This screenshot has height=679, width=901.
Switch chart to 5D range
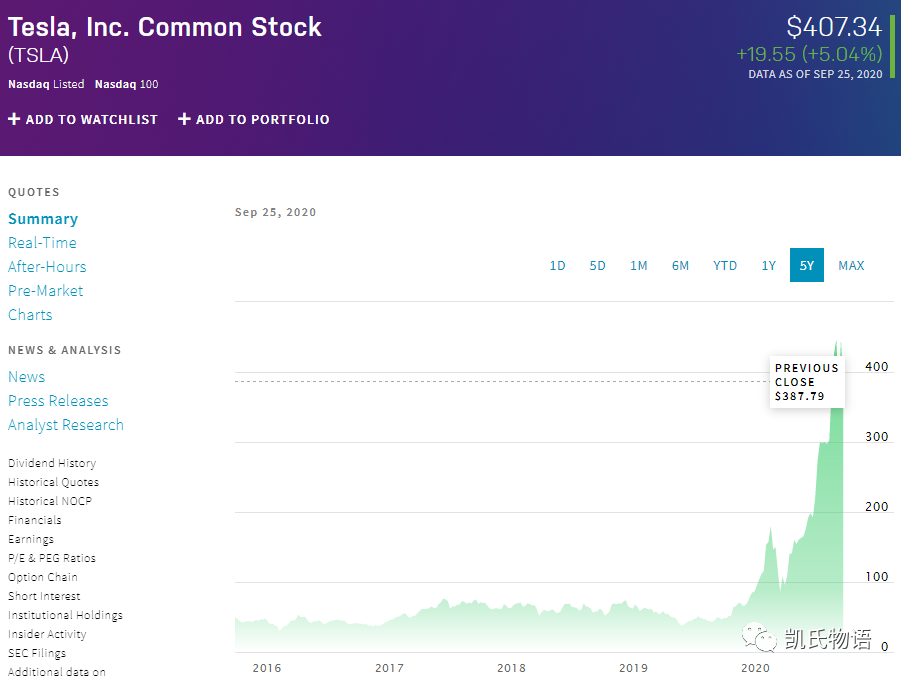point(597,265)
